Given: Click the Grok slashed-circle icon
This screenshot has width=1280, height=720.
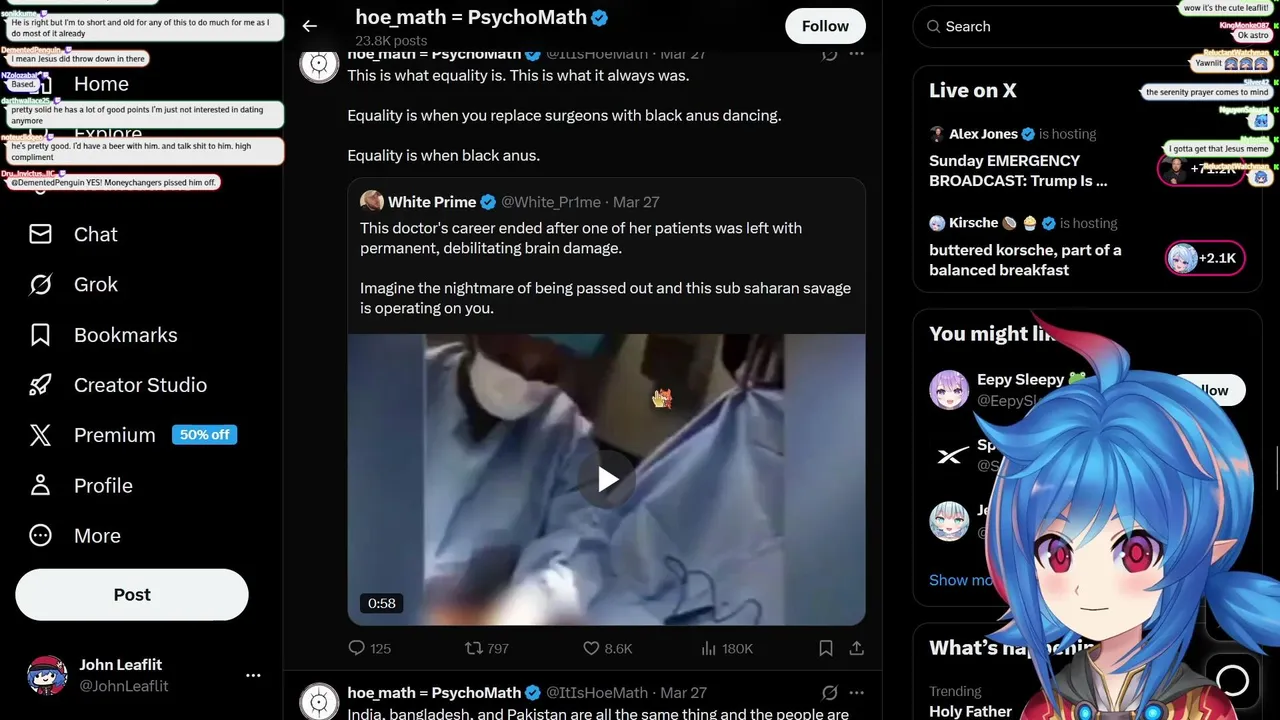Looking at the screenshot, I should click(40, 285).
